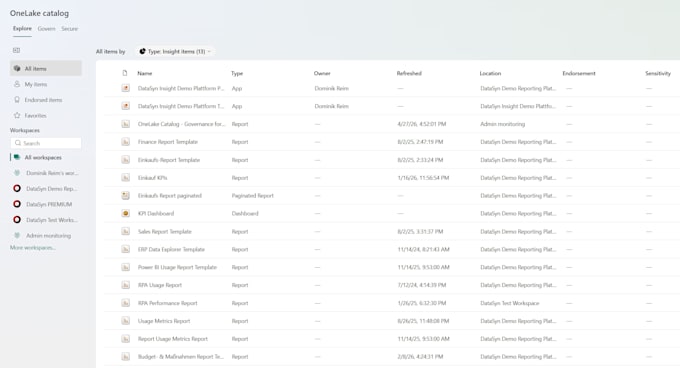This screenshot has height=368, width=680.
Task: Click report icon for Usage Metrics Report
Action: (x=125, y=321)
